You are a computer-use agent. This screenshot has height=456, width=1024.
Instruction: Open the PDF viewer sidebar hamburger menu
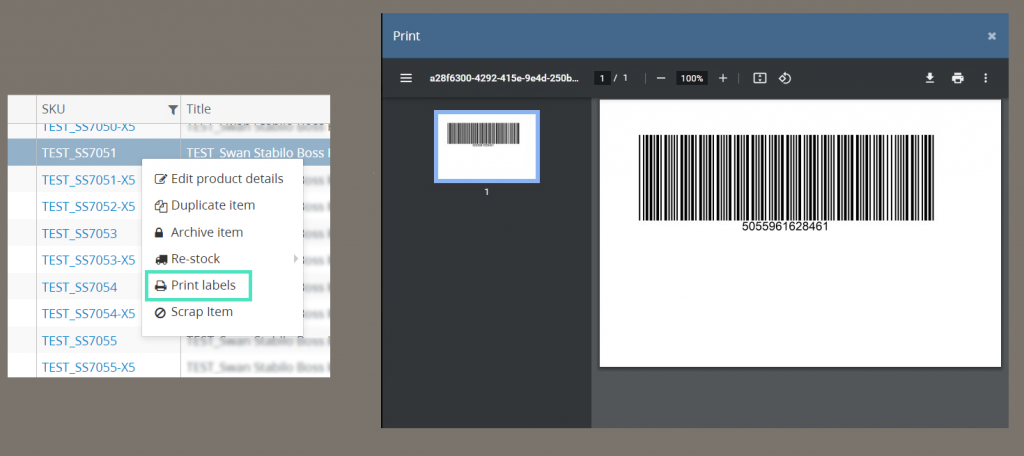[406, 78]
